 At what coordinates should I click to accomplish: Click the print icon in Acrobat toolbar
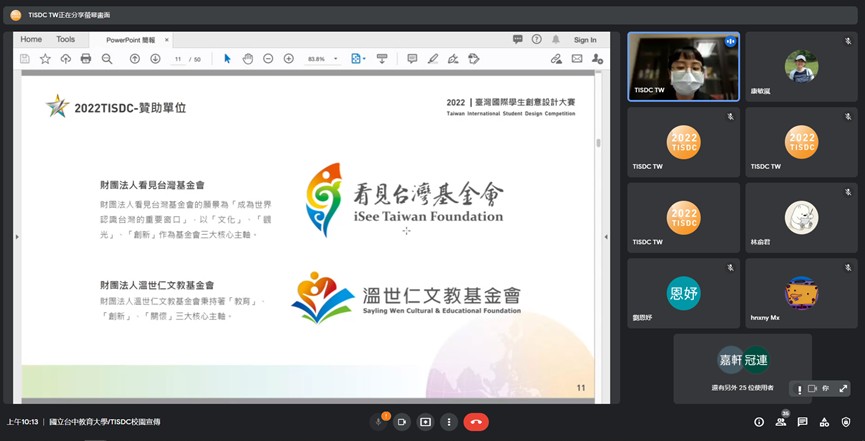pos(86,59)
